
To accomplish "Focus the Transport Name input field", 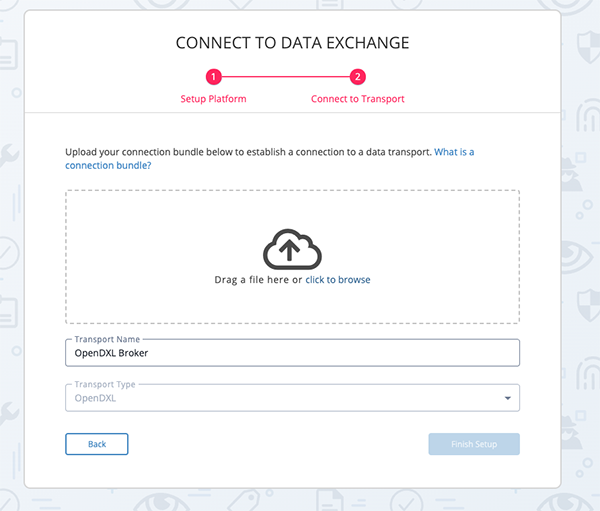I will (x=292, y=353).
